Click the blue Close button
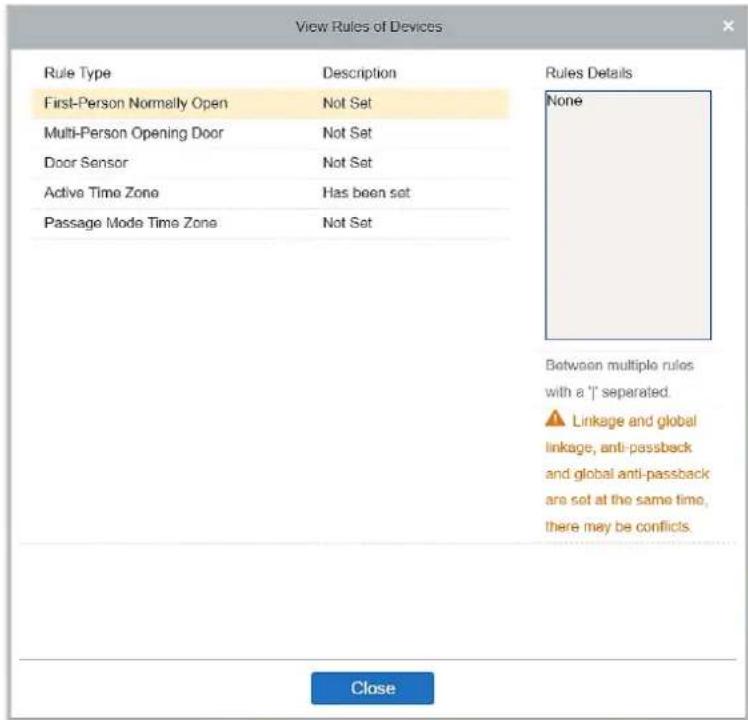The height and width of the screenshot is (720, 748). point(373,688)
